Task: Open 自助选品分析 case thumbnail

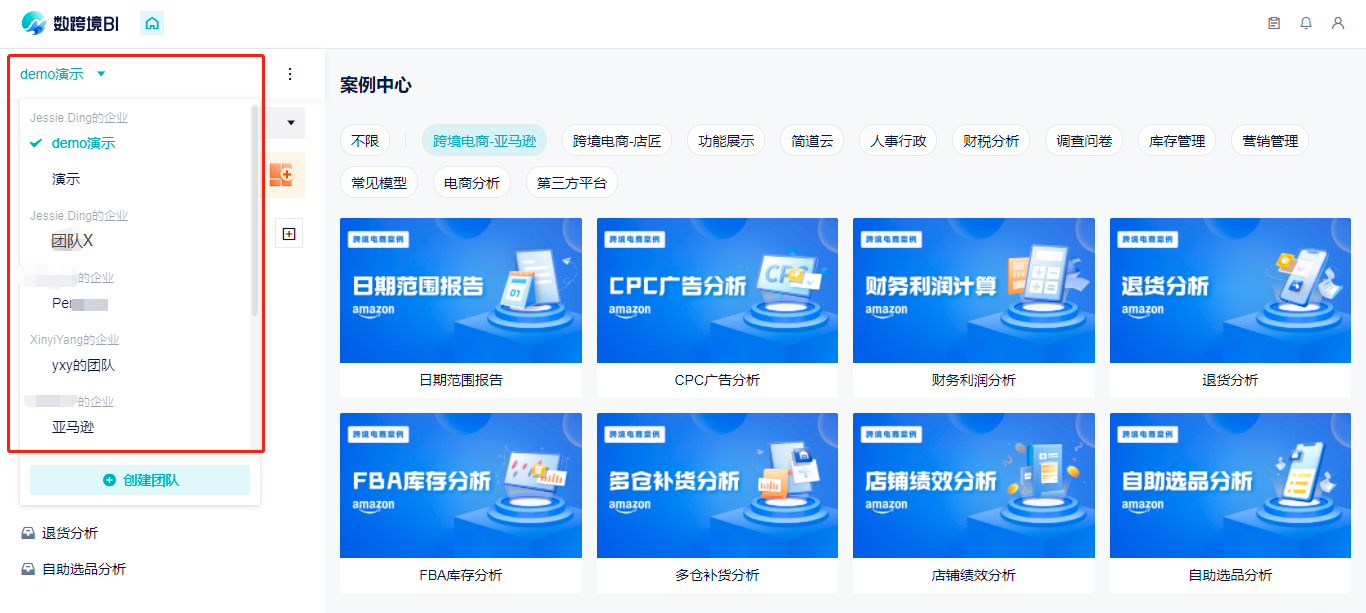Action: [1230, 485]
